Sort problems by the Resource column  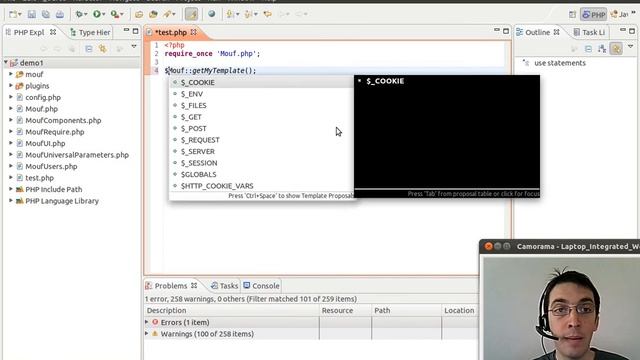point(345,310)
